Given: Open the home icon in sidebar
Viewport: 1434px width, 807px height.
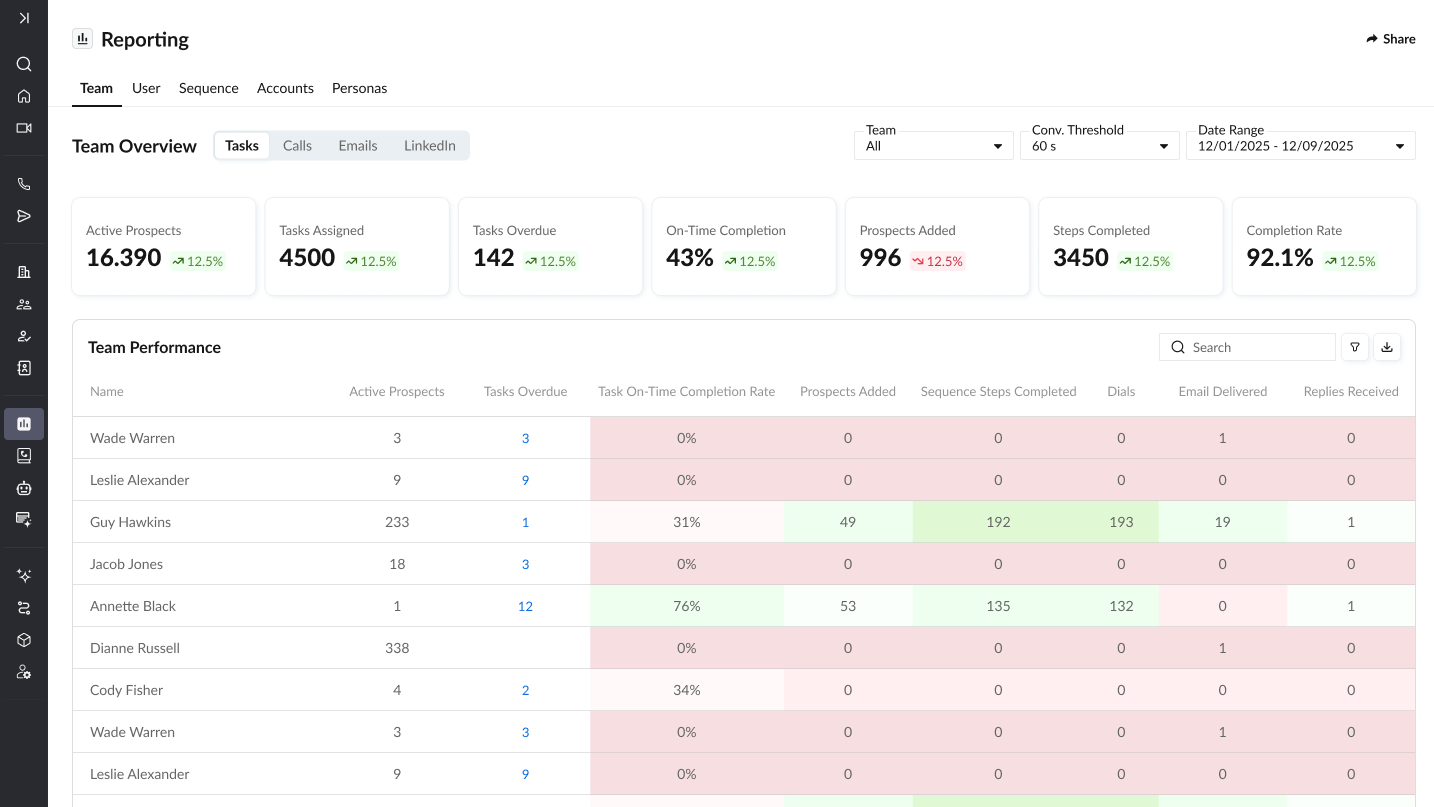Looking at the screenshot, I should pyautogui.click(x=24, y=96).
